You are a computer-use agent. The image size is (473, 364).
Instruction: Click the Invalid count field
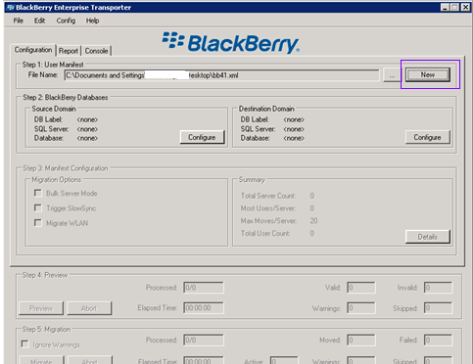click(438, 288)
